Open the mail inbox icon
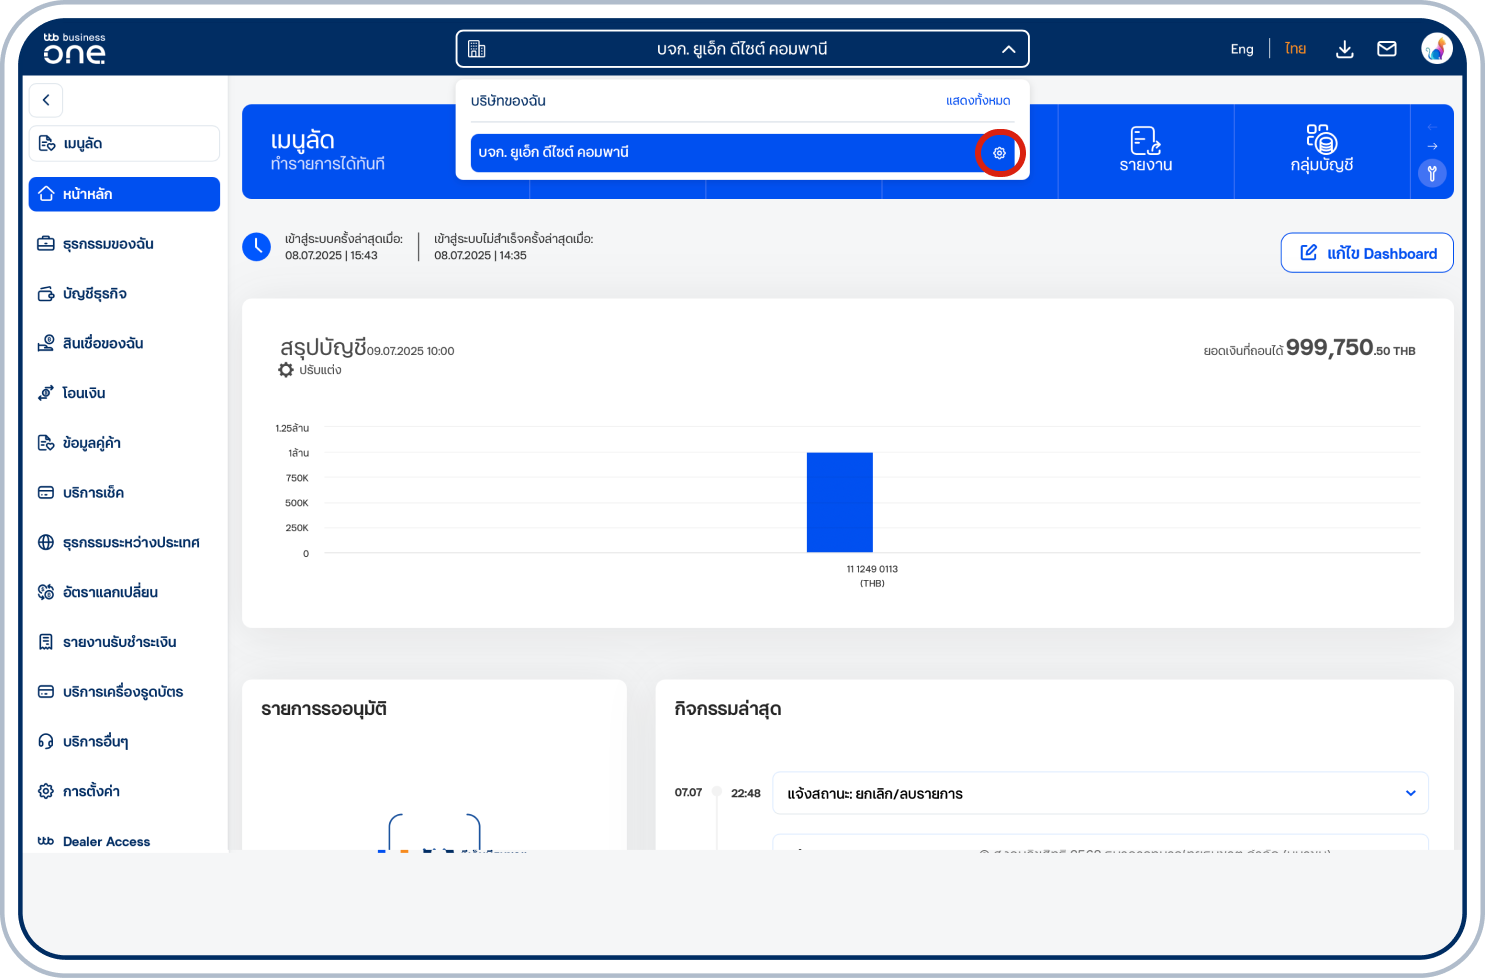This screenshot has height=978, width=1485. click(1386, 49)
